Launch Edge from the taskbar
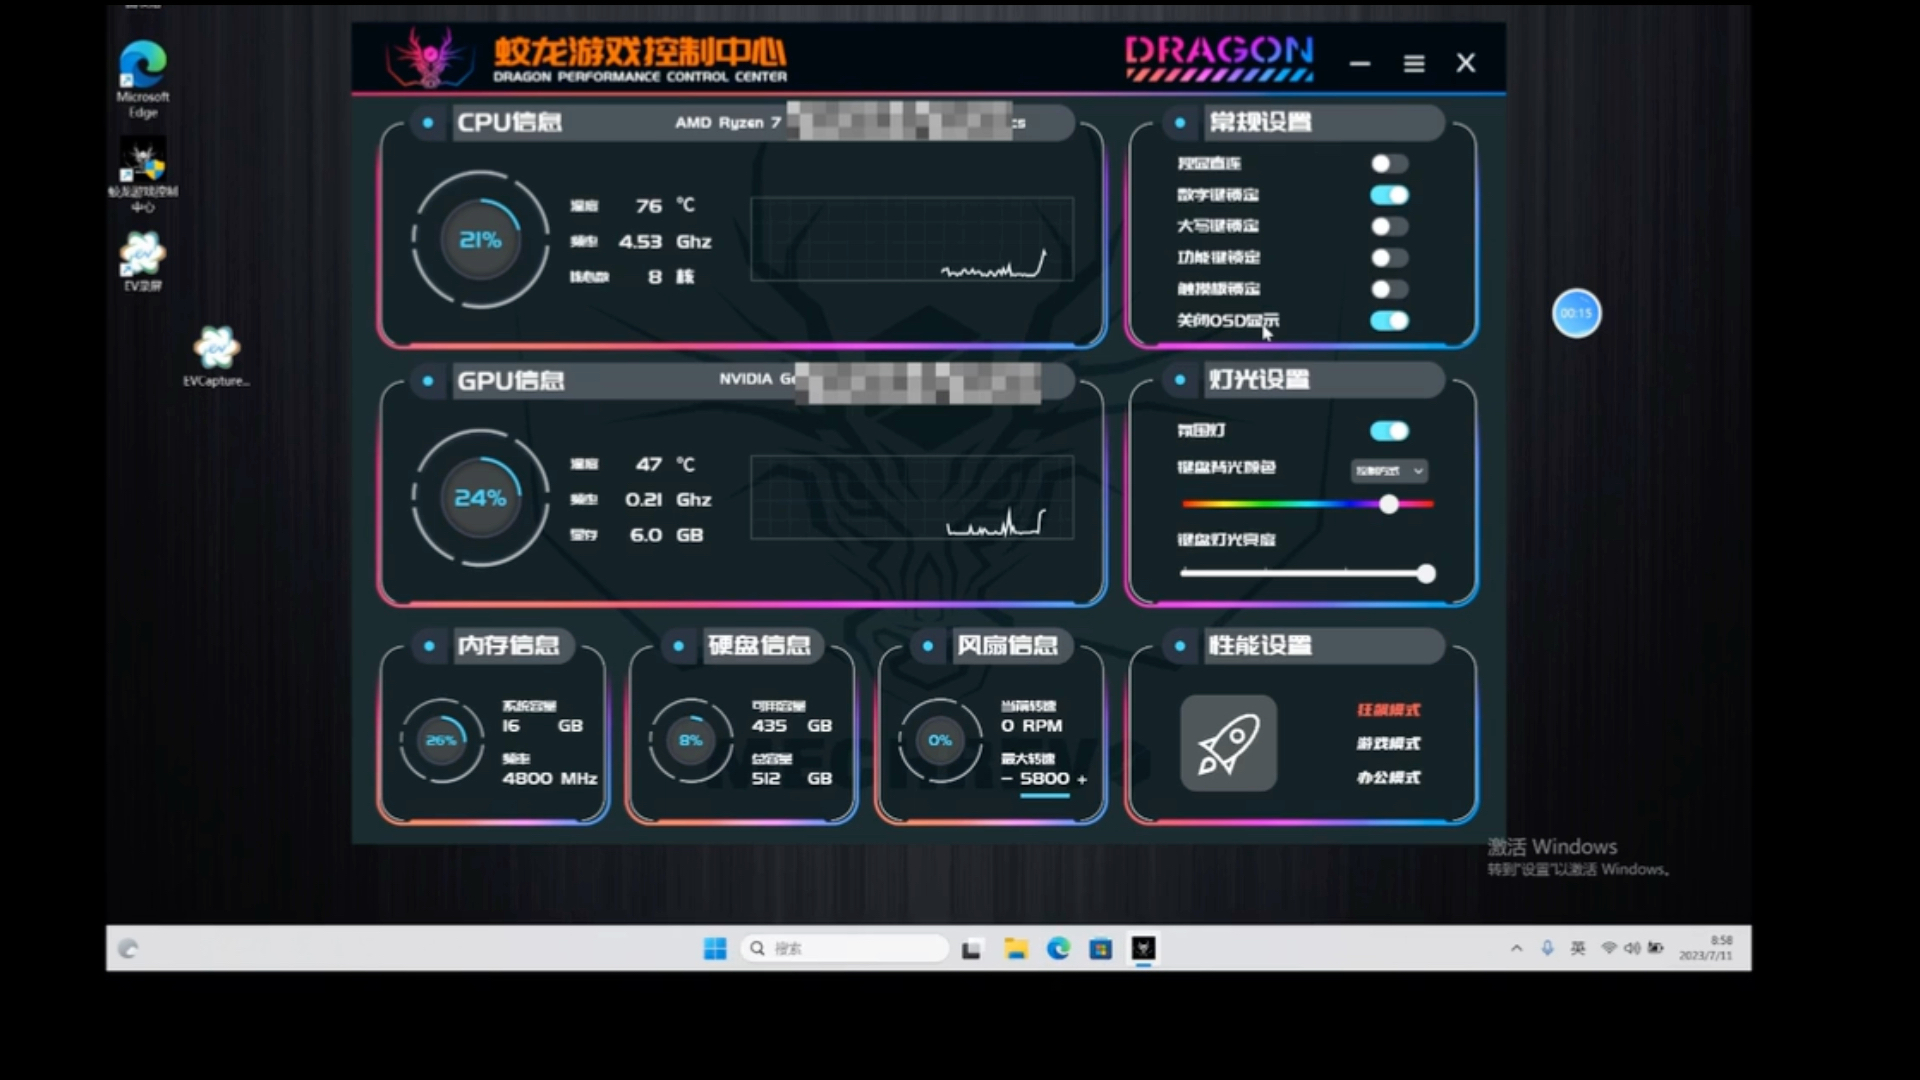1920x1080 pixels. point(1058,948)
